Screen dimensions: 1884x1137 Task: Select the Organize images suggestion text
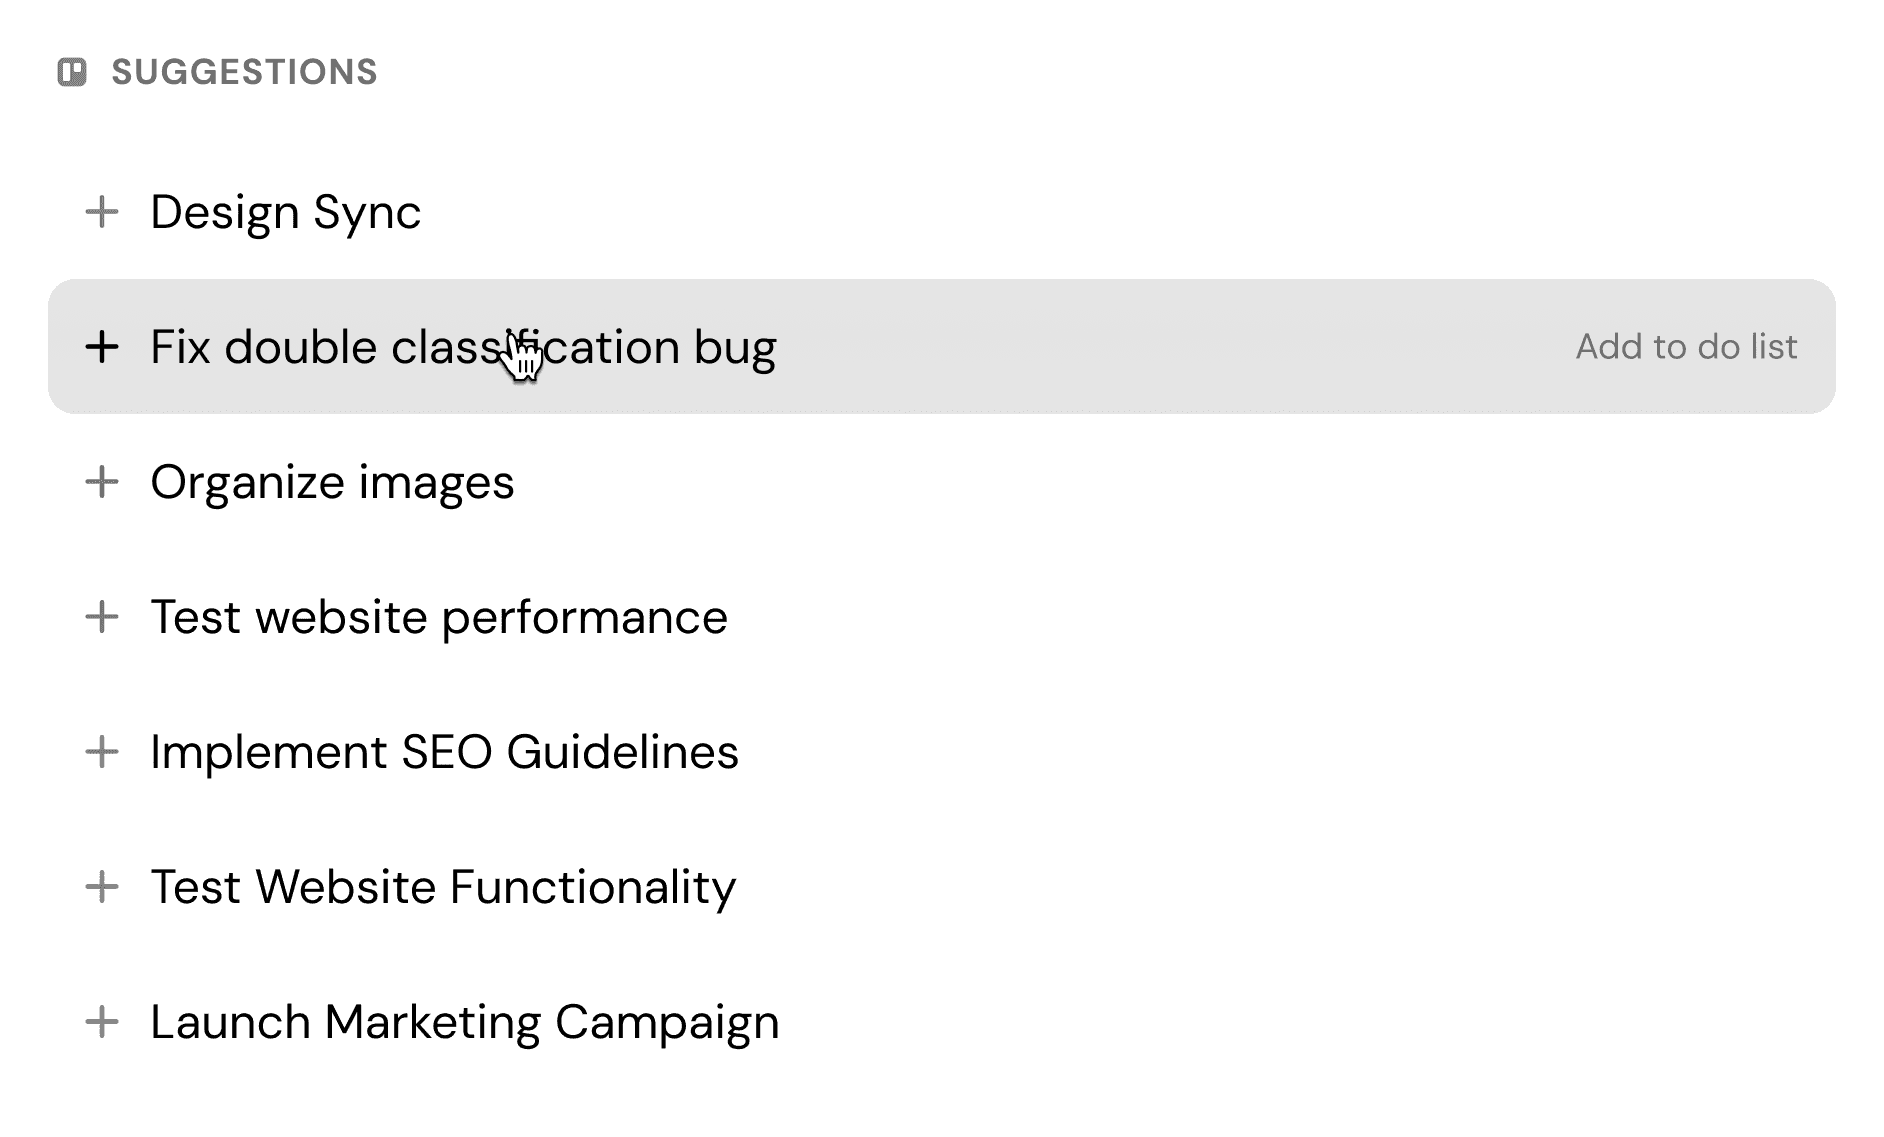332,482
